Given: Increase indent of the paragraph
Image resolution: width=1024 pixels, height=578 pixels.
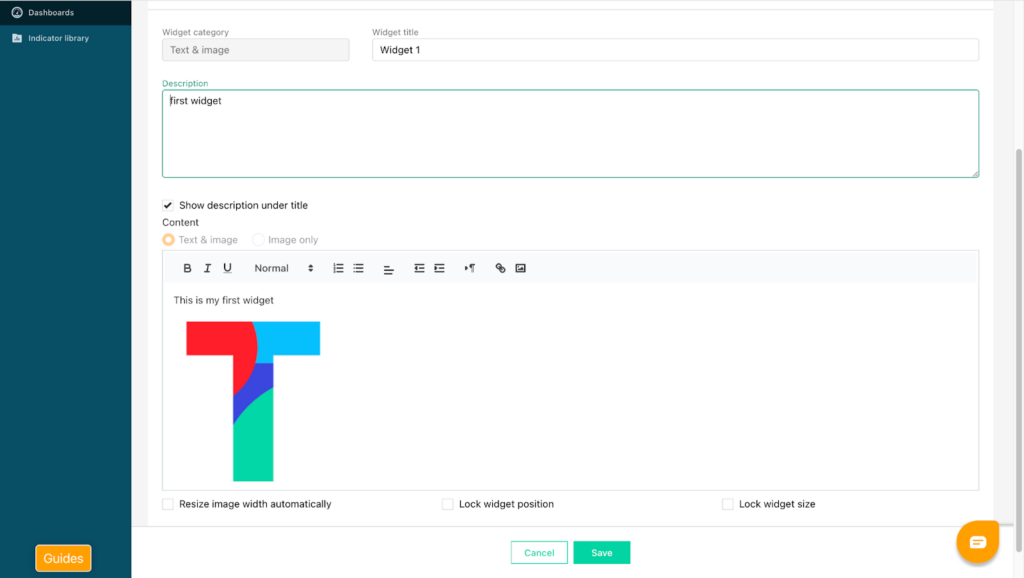Looking at the screenshot, I should coord(439,268).
